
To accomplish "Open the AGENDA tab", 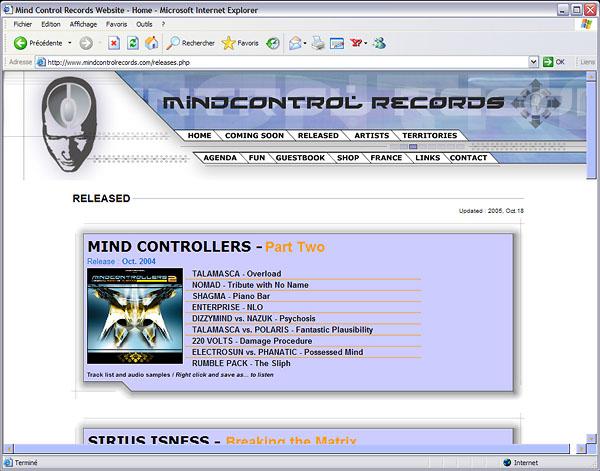I will pos(220,158).
